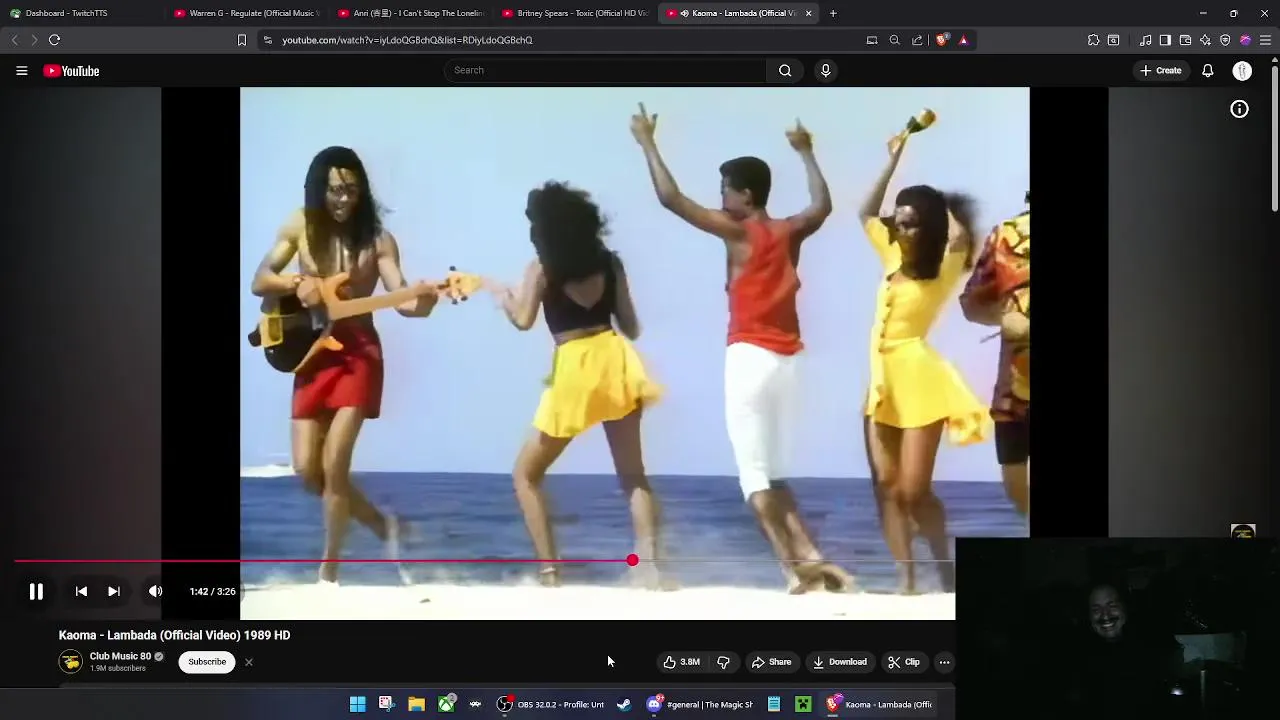Image resolution: width=1280 pixels, height=720 pixels.
Task: Switch to Warren G - Regulate tab
Action: click(x=248, y=13)
